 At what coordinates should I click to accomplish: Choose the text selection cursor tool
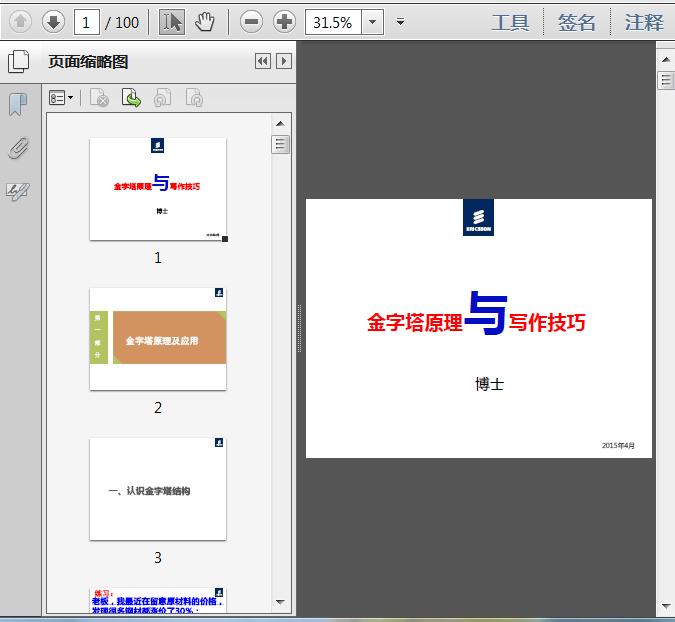[172, 22]
